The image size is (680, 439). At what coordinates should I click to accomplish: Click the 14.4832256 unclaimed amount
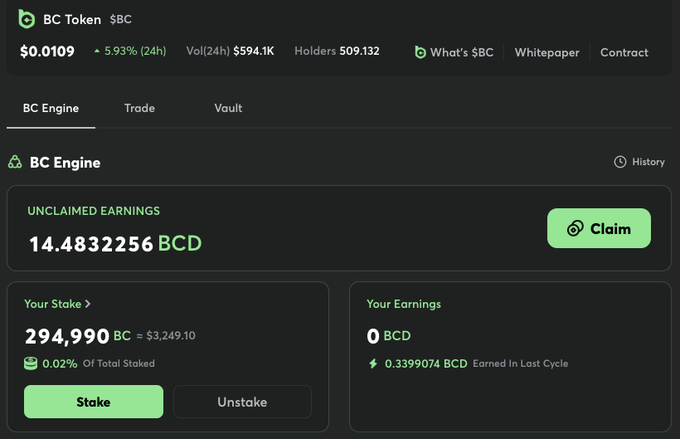[91, 244]
